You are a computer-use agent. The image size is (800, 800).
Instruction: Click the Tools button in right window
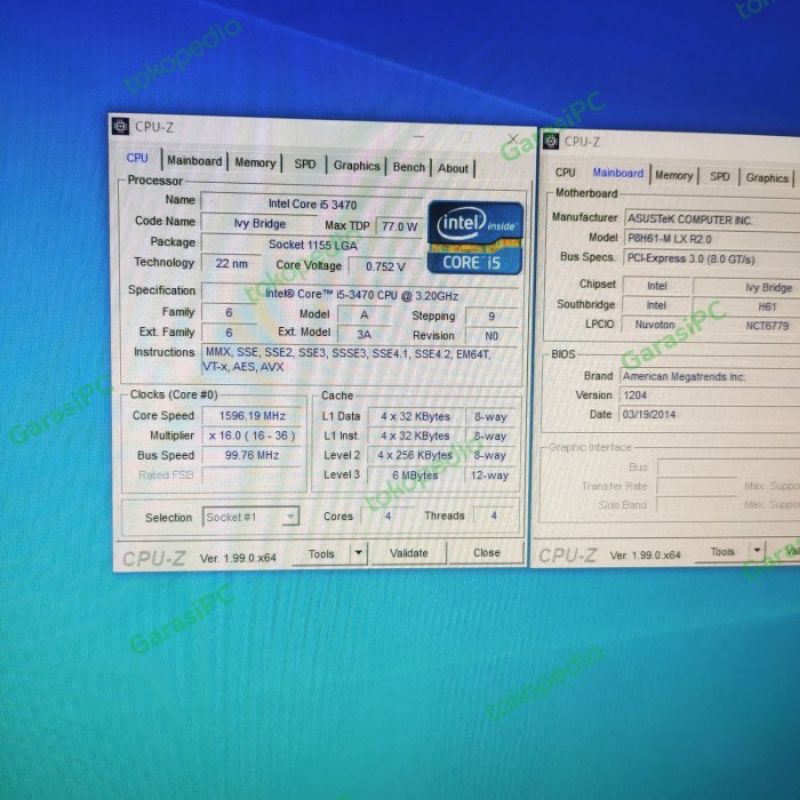[x=722, y=552]
